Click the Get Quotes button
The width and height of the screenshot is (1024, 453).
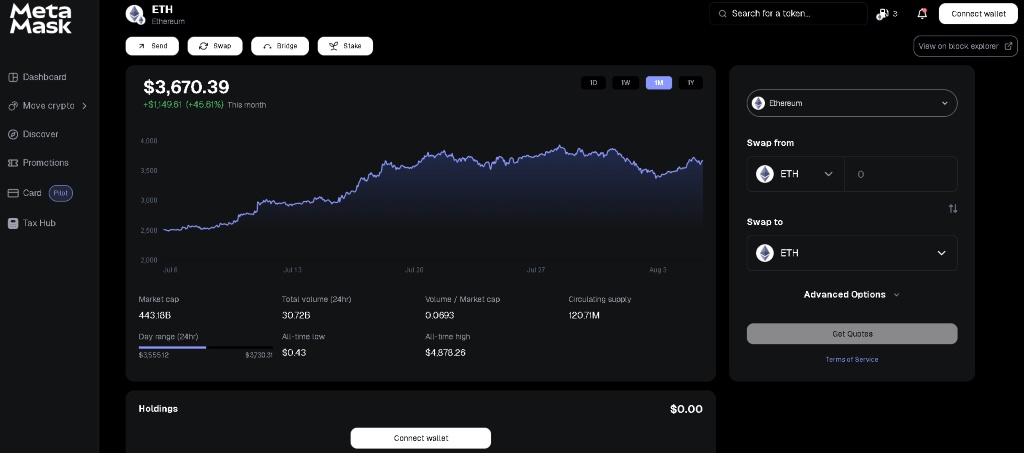click(x=852, y=334)
